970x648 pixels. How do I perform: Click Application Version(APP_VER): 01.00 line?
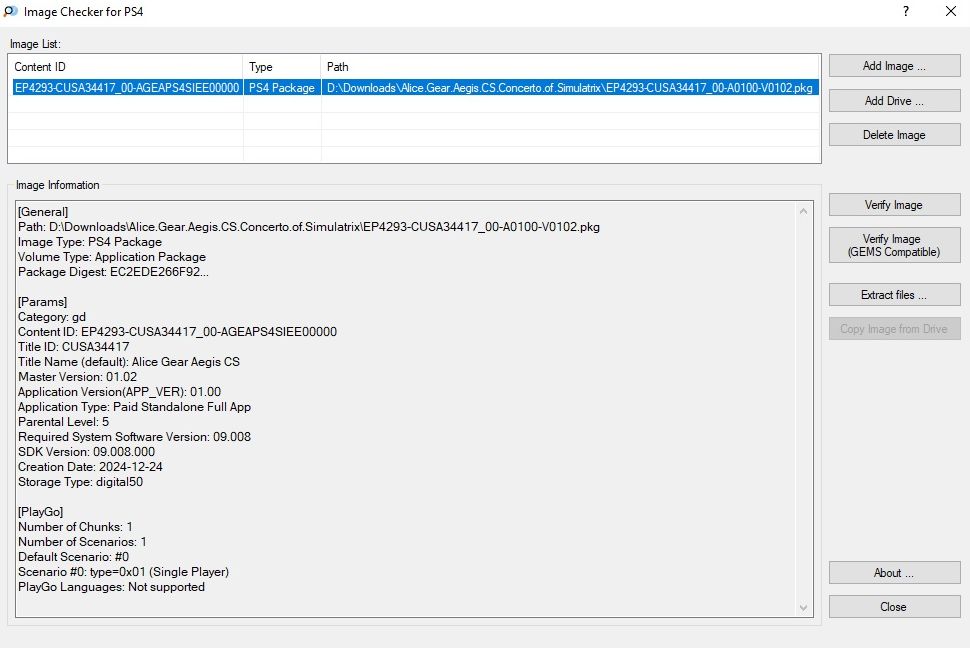point(119,392)
